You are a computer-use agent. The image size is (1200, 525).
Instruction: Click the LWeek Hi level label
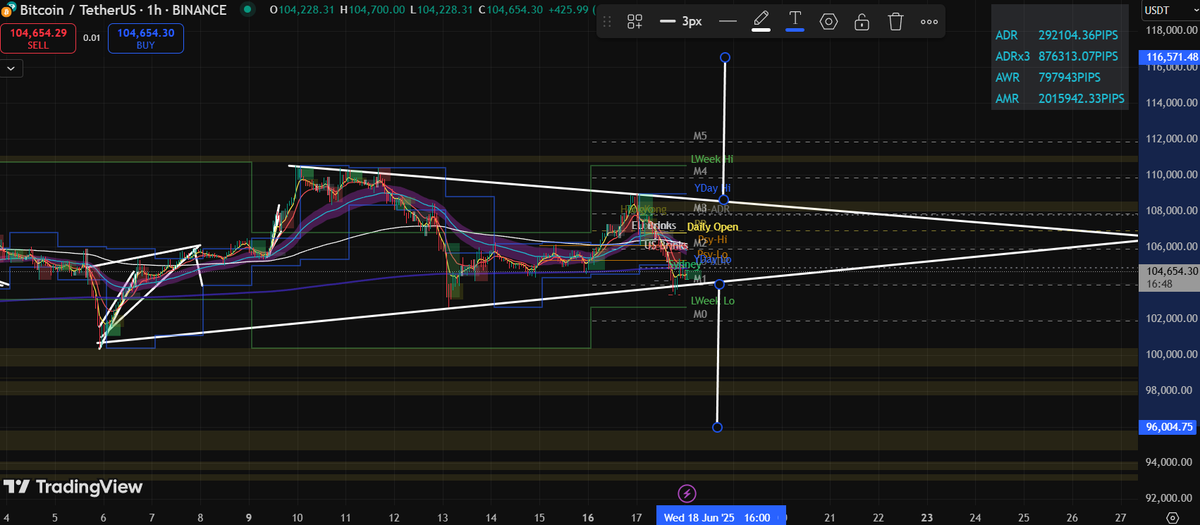click(712, 159)
